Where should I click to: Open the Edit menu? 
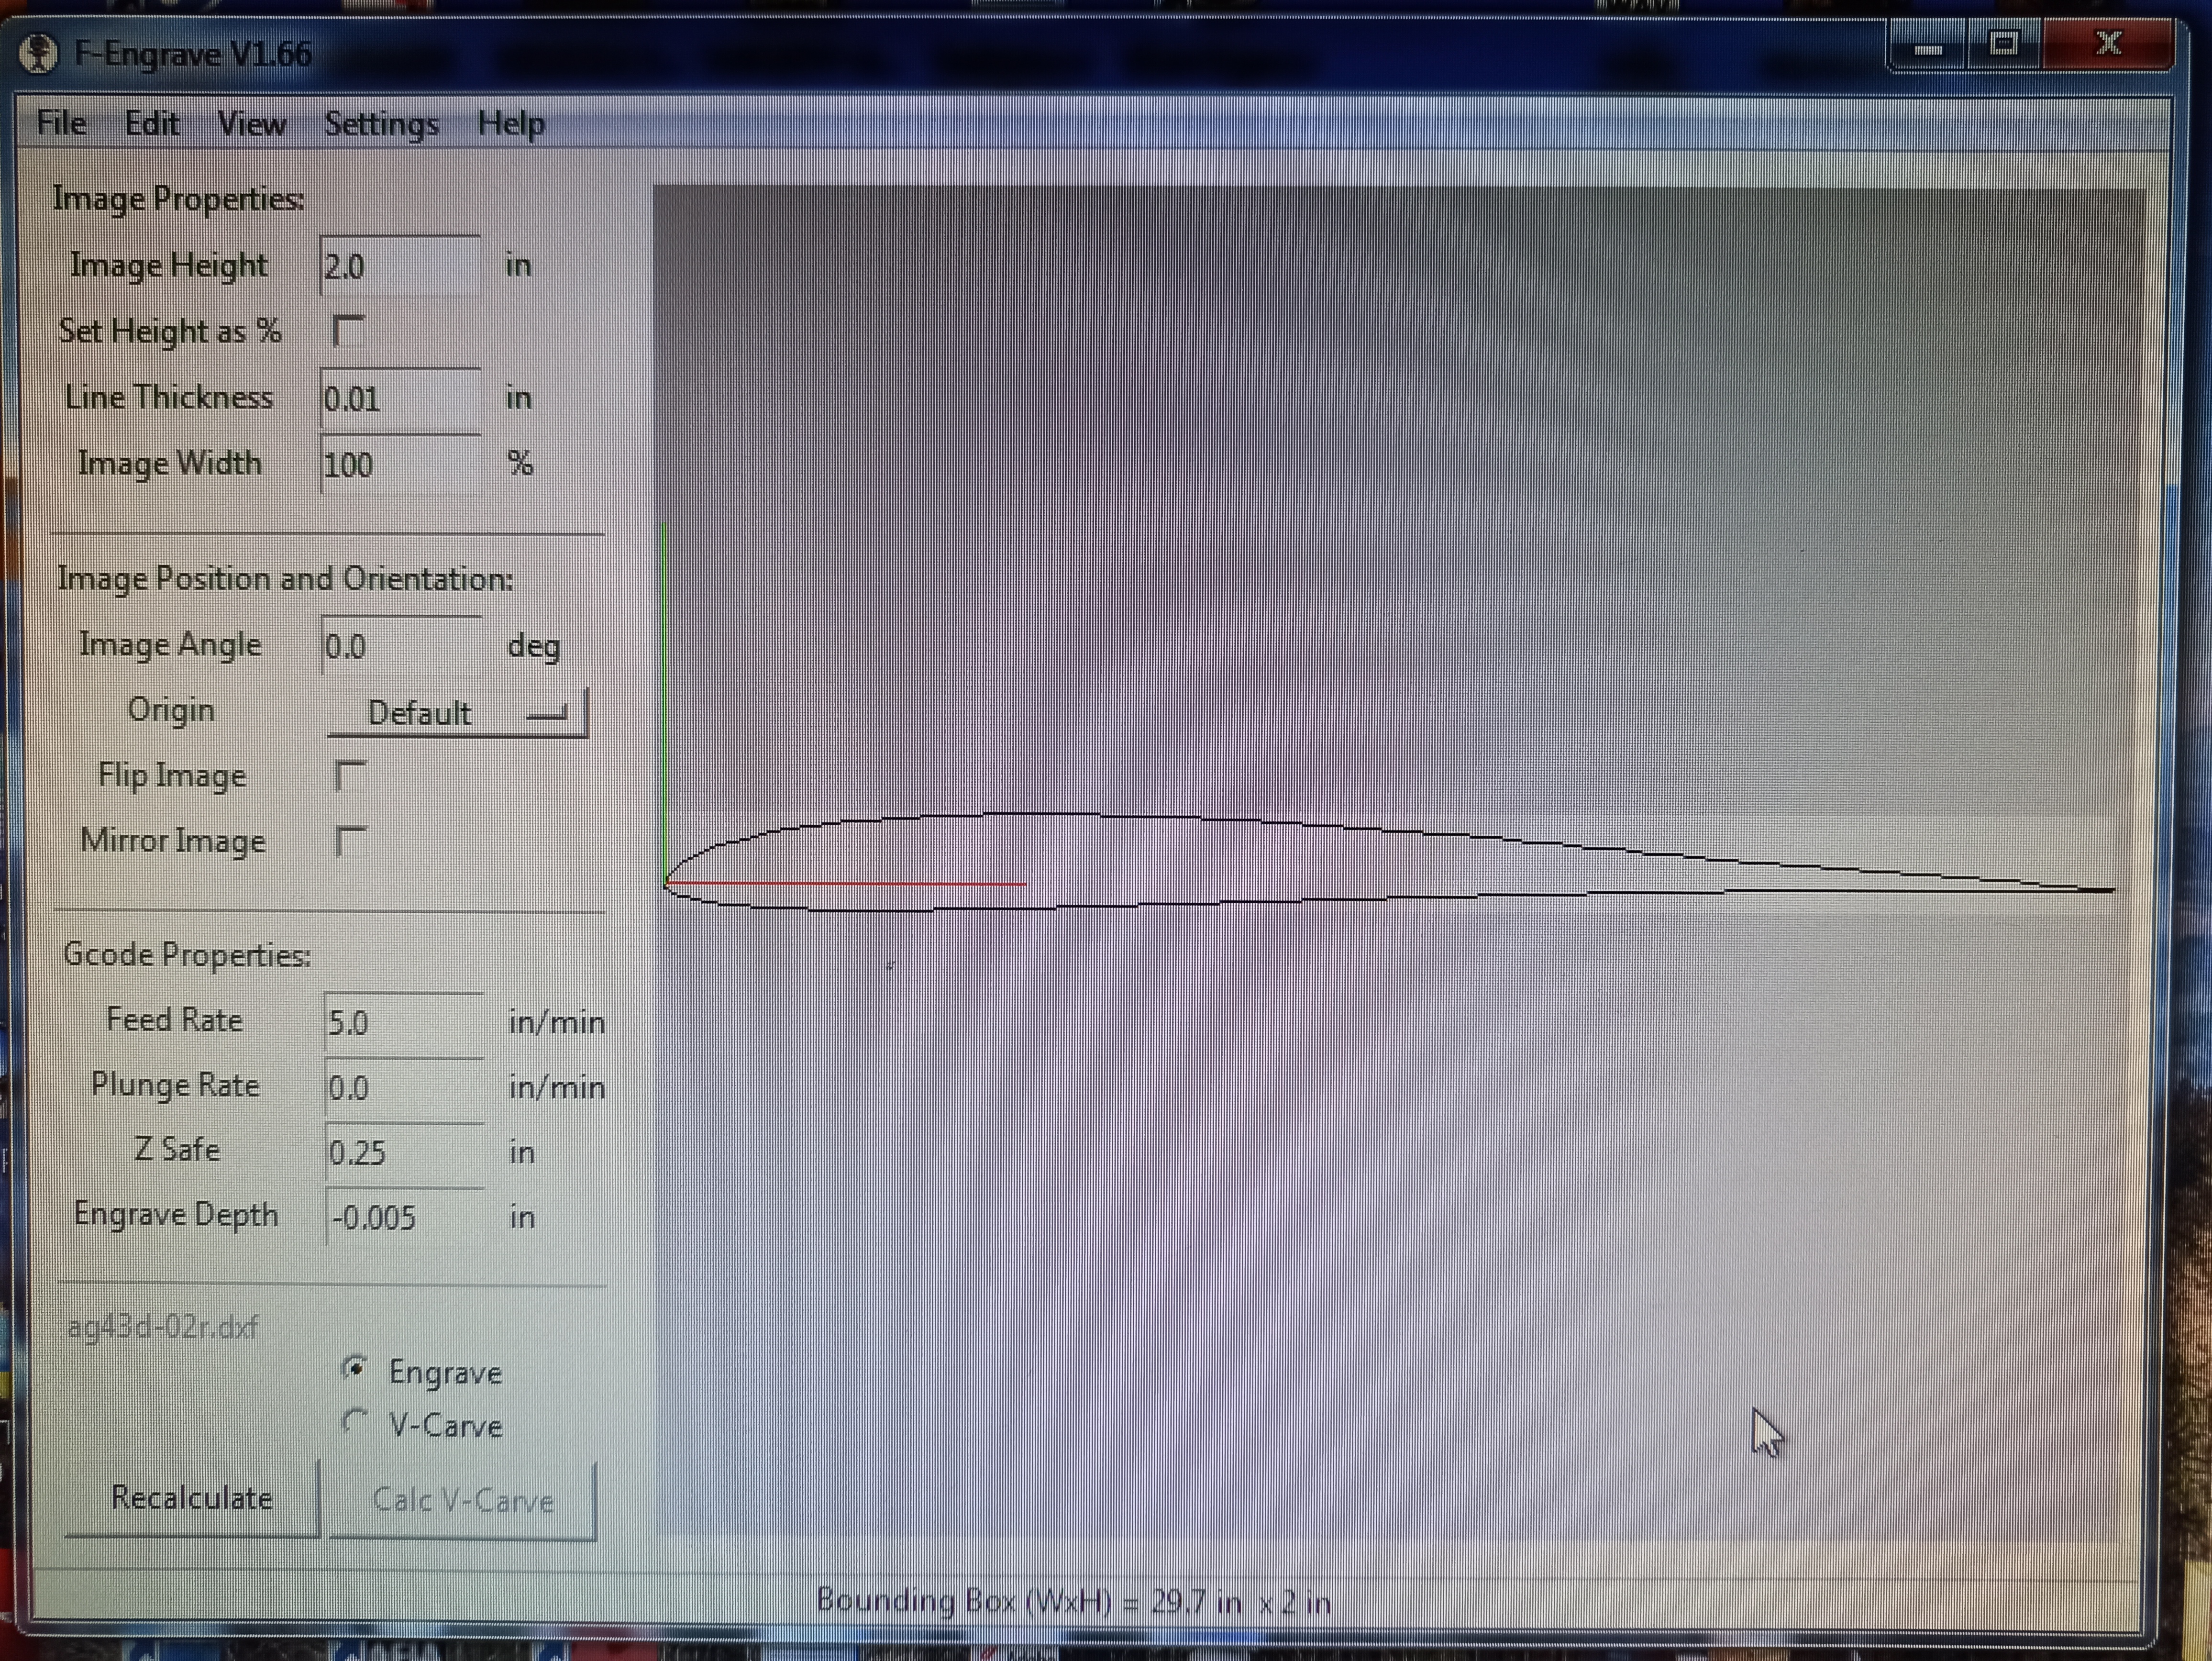pos(152,123)
